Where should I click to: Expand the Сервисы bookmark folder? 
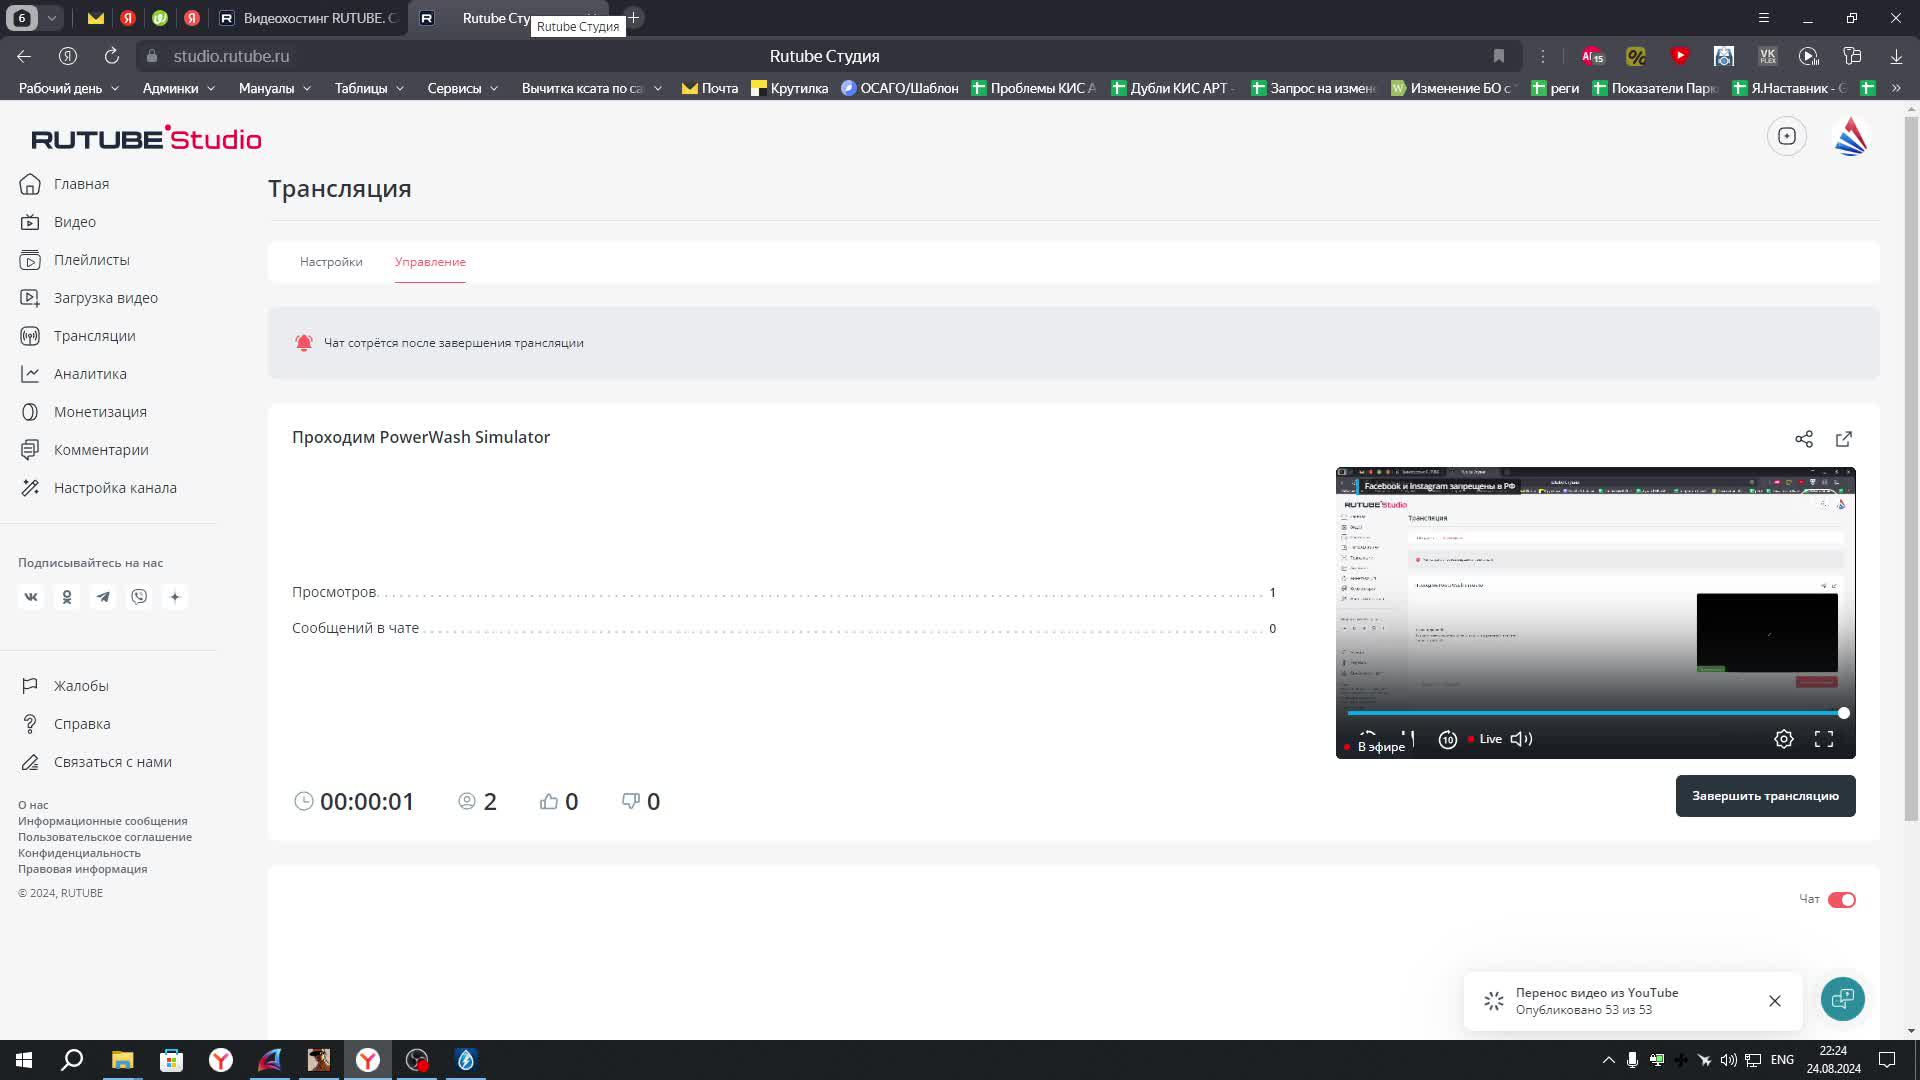(x=461, y=88)
